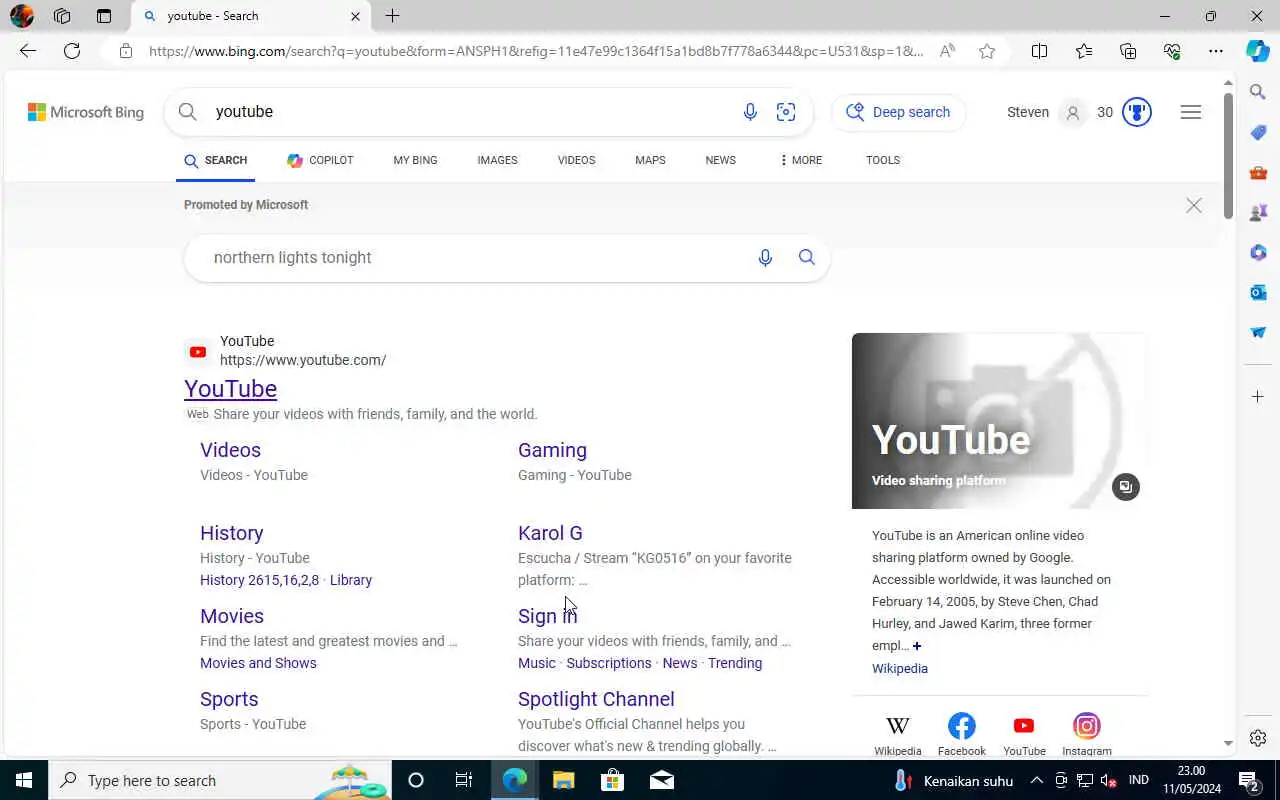Image resolution: width=1280 pixels, height=800 pixels.
Task: Open the TOOLS options
Action: point(883,160)
